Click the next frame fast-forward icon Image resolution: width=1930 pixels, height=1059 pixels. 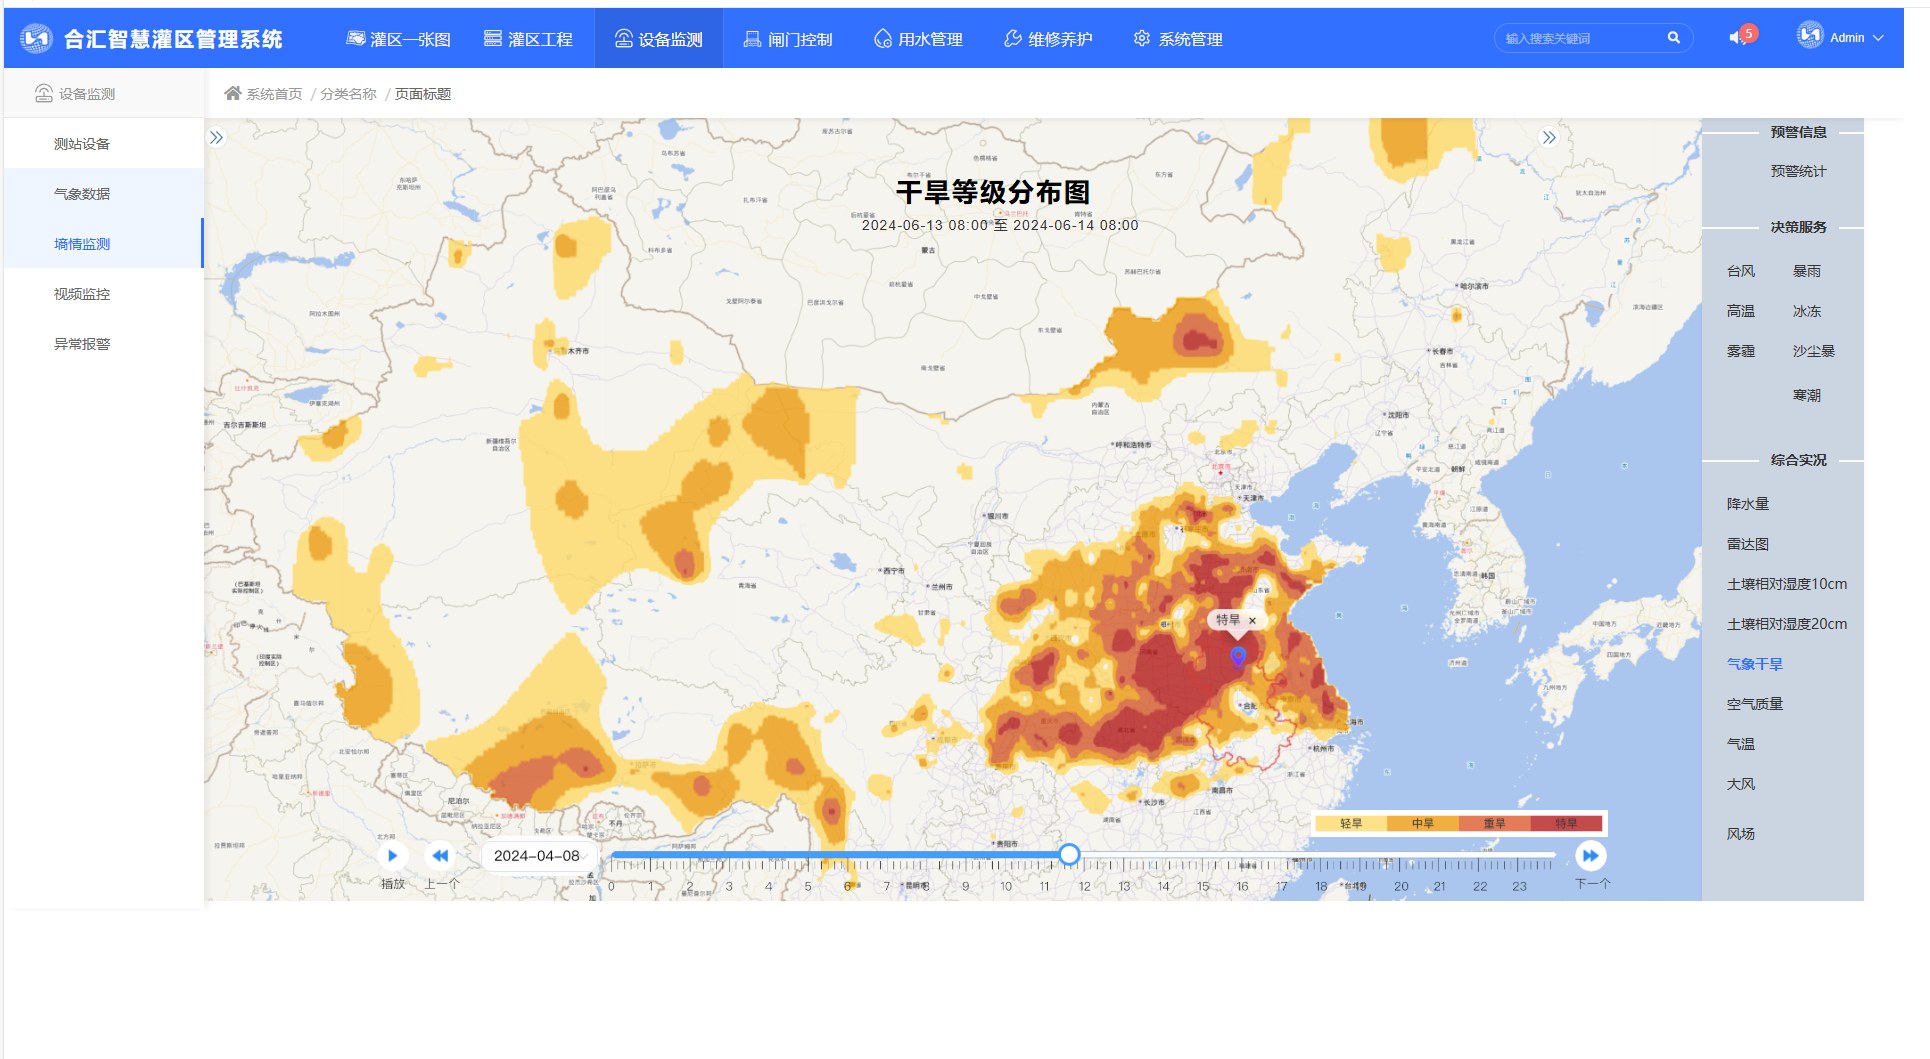pyautogui.click(x=1590, y=856)
